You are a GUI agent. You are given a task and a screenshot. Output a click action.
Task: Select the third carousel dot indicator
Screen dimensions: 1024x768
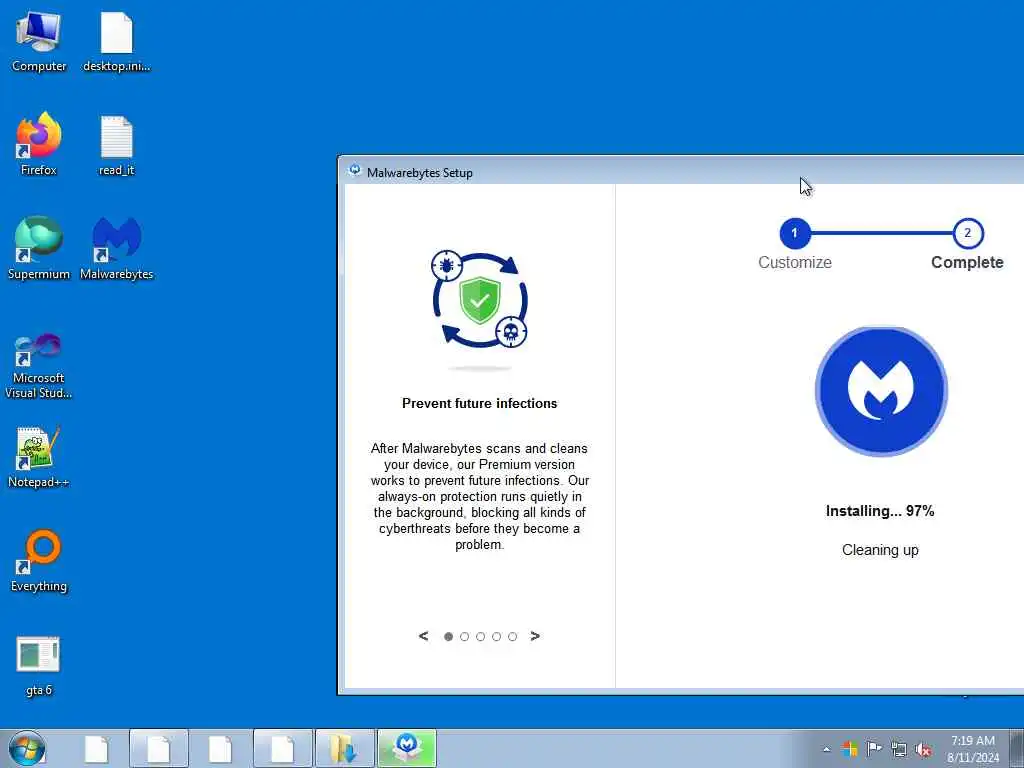pos(481,637)
